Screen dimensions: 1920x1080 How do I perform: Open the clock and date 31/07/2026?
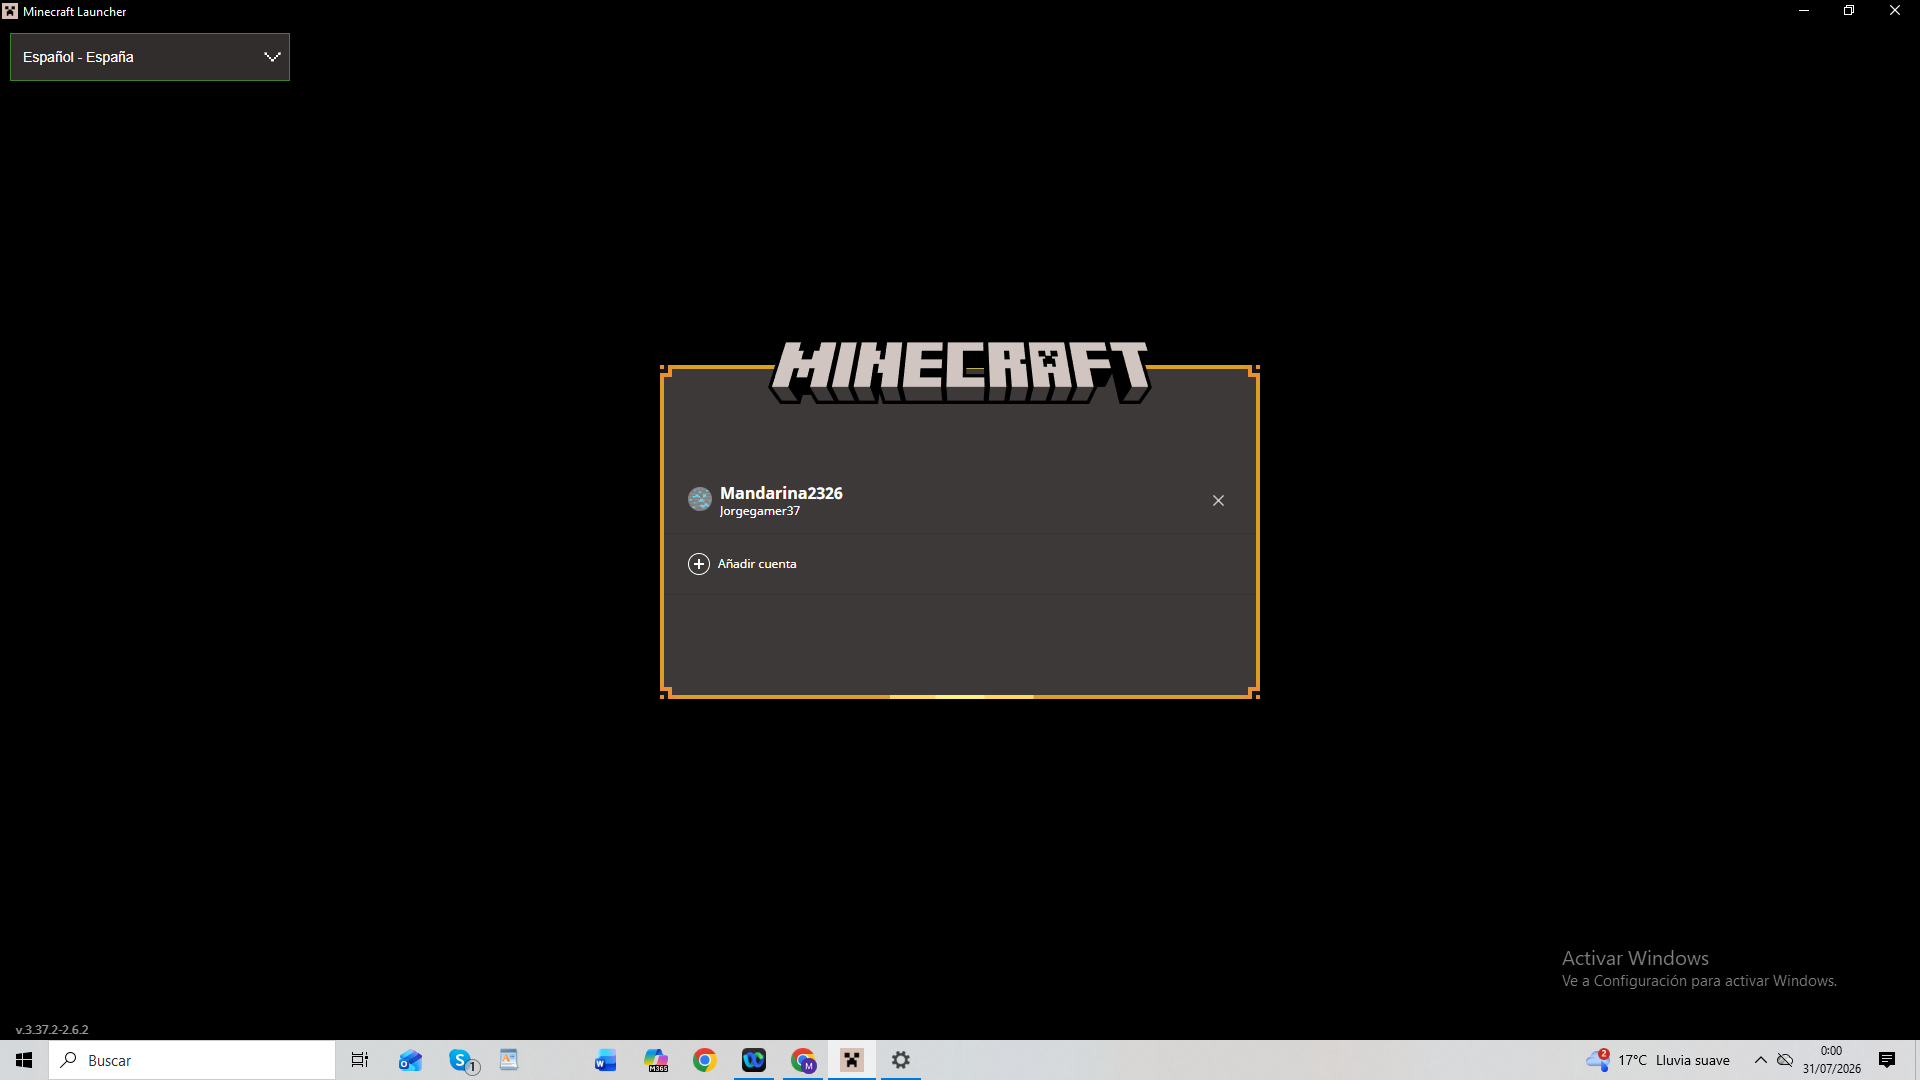1832,1060
